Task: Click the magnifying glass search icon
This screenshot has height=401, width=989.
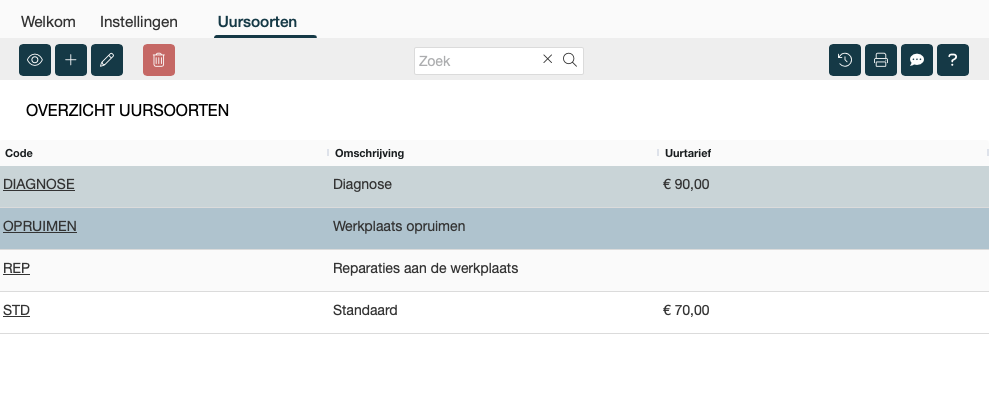Action: pos(570,59)
